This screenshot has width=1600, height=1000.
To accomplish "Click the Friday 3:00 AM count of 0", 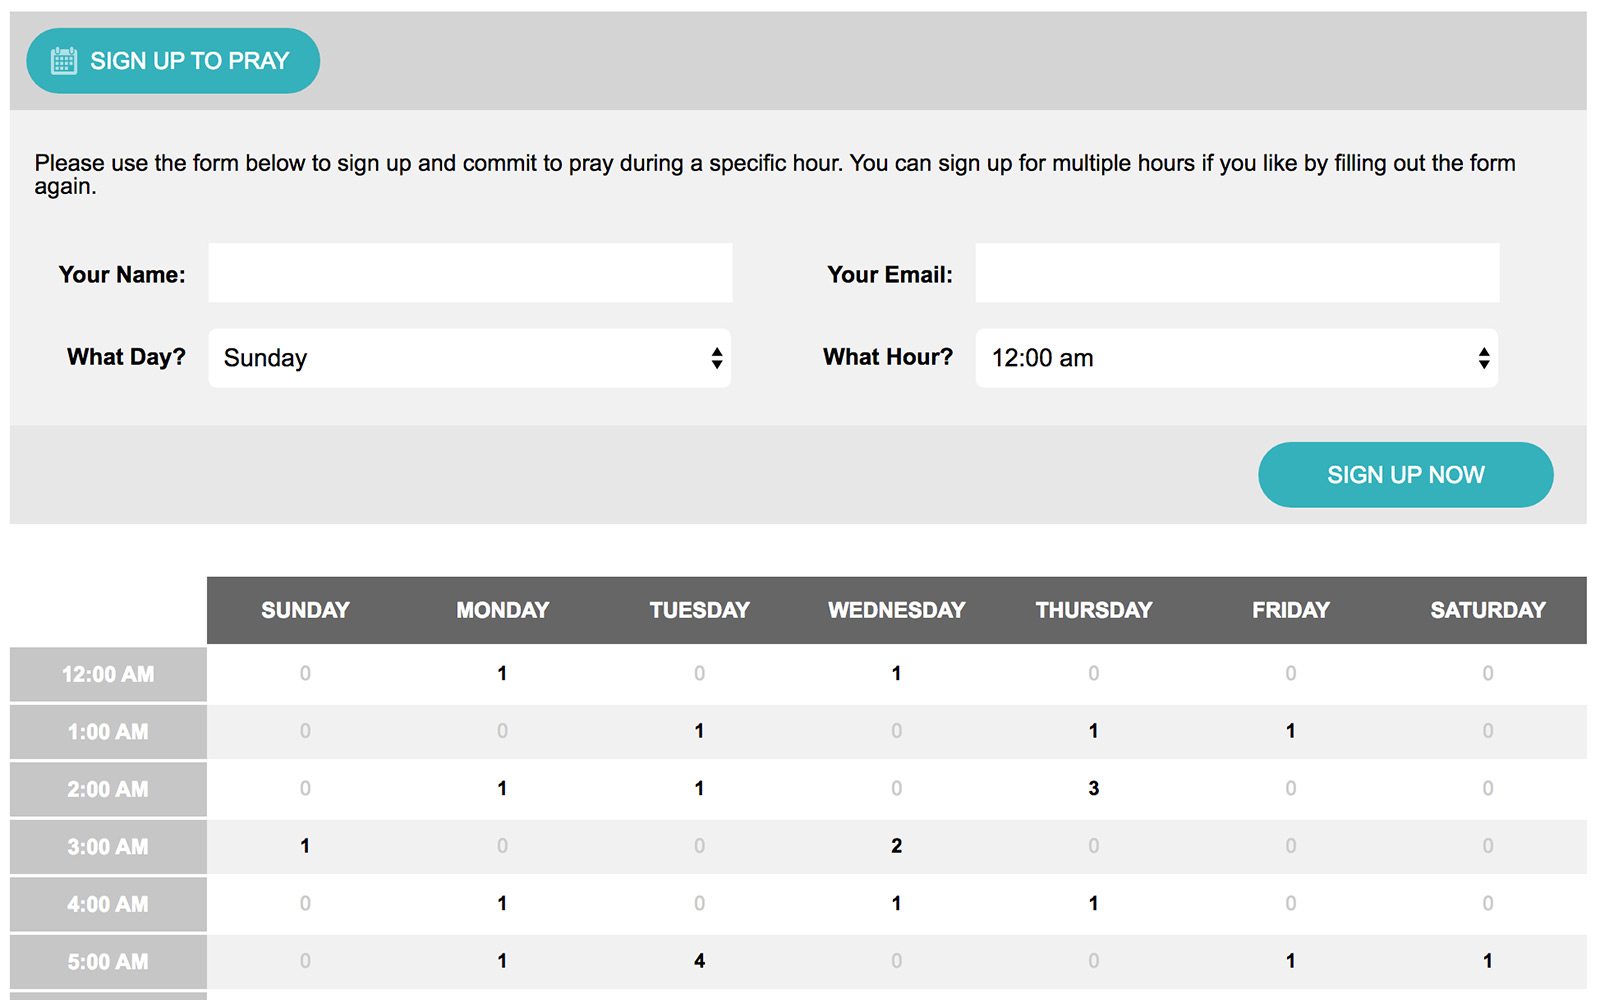I will (x=1290, y=846).
